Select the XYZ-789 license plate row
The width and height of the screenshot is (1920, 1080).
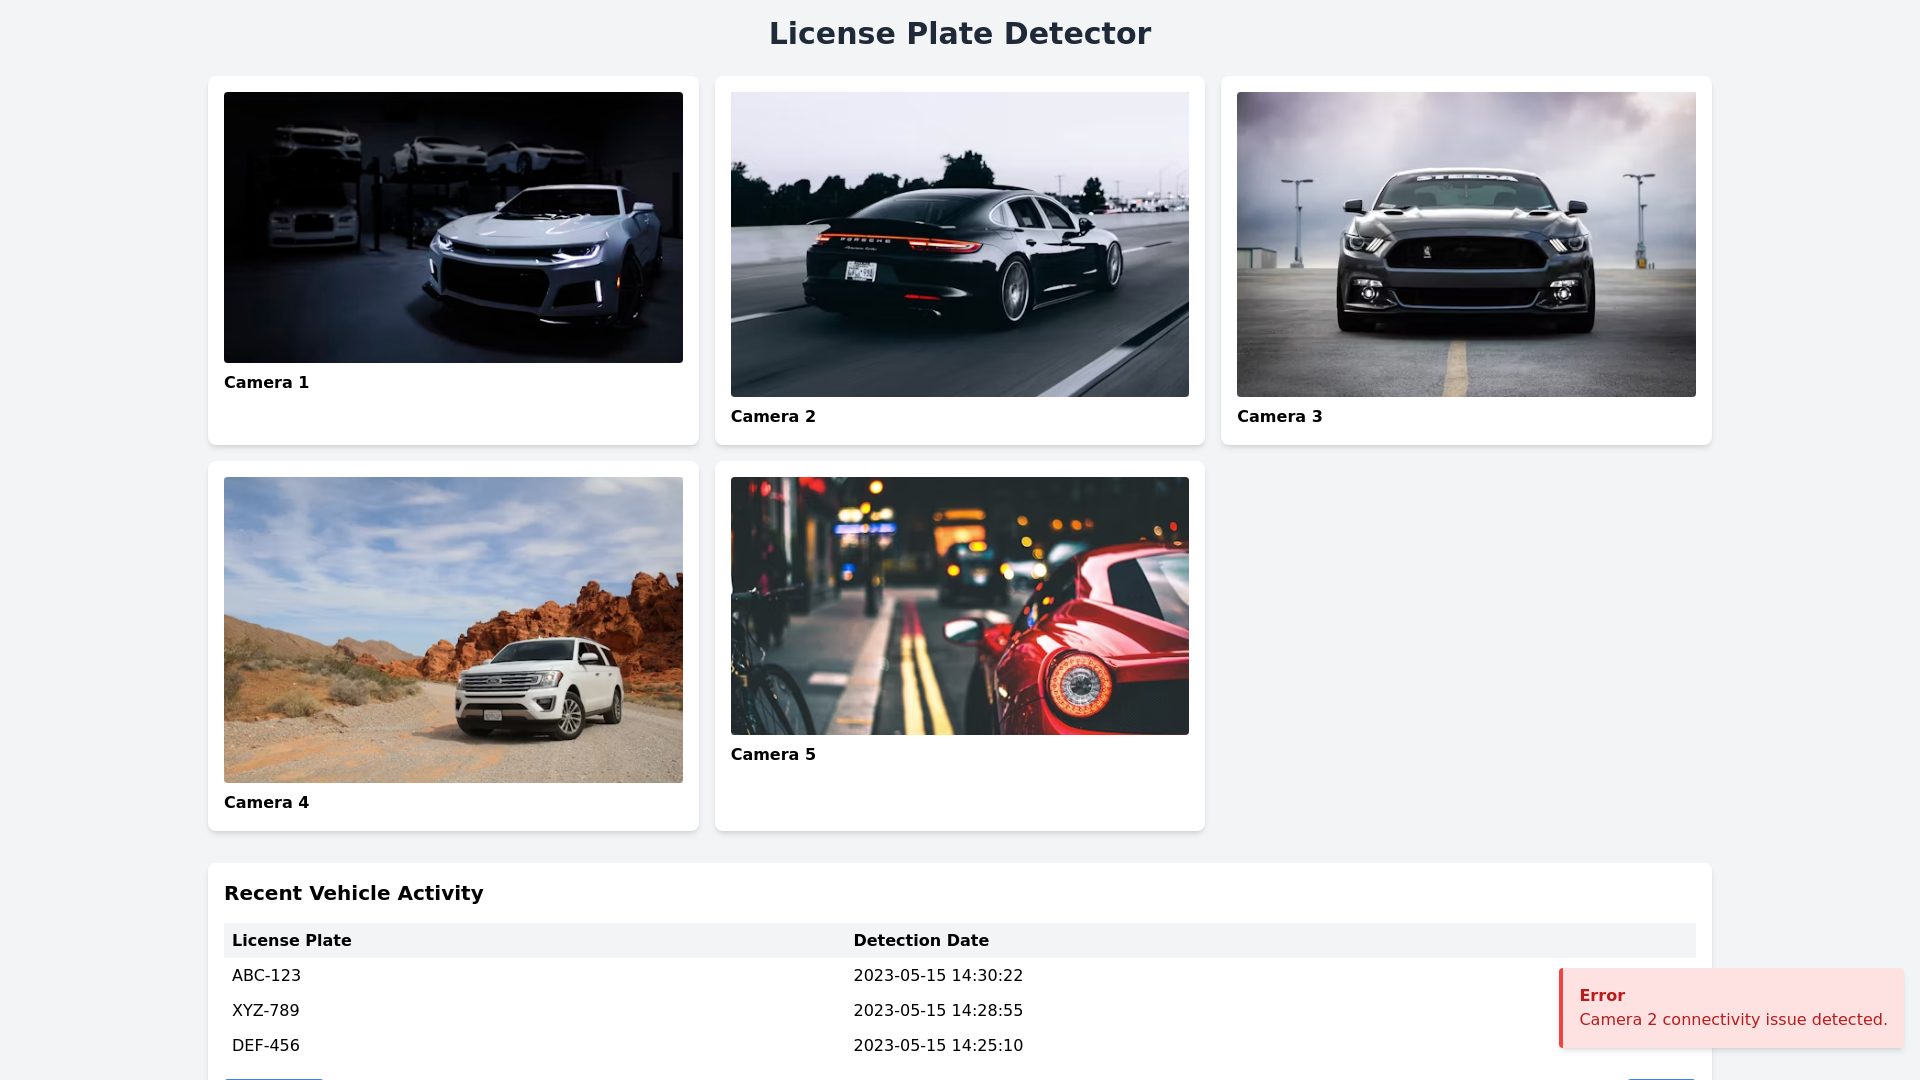click(265, 1010)
